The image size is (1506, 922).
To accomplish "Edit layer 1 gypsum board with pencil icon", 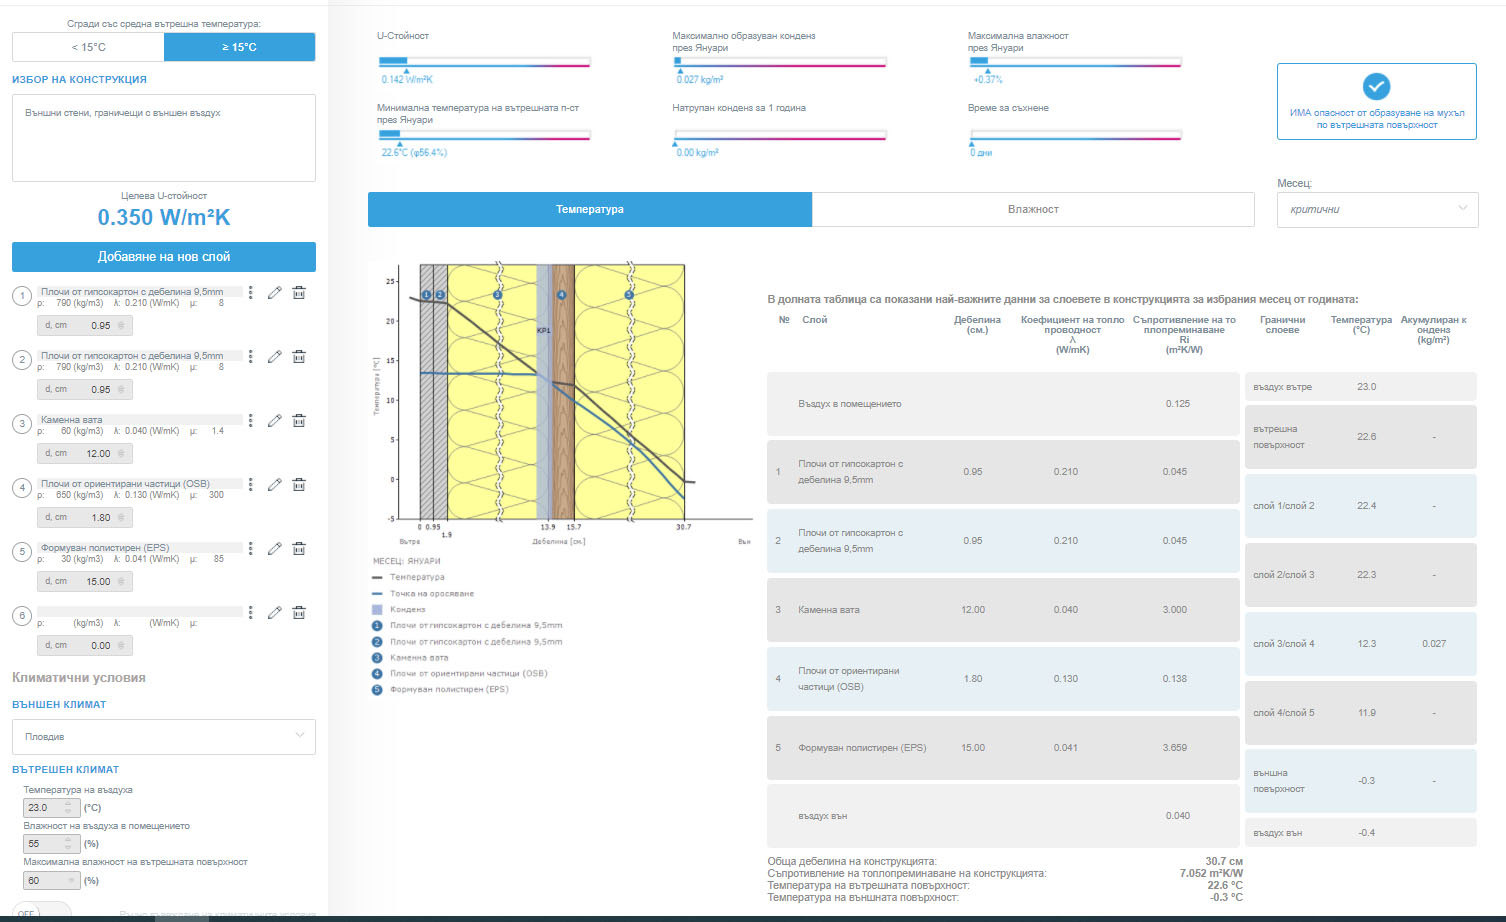I will tap(274, 293).
